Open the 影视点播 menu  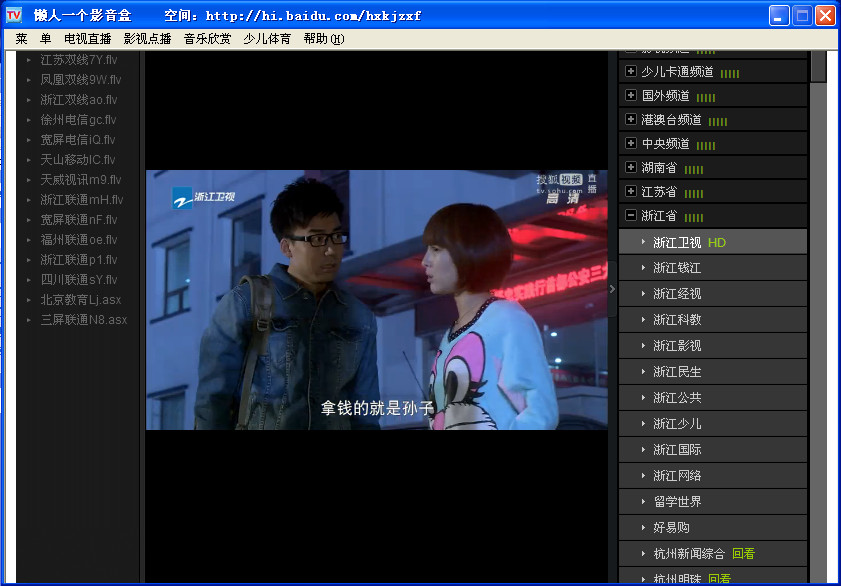pos(147,39)
